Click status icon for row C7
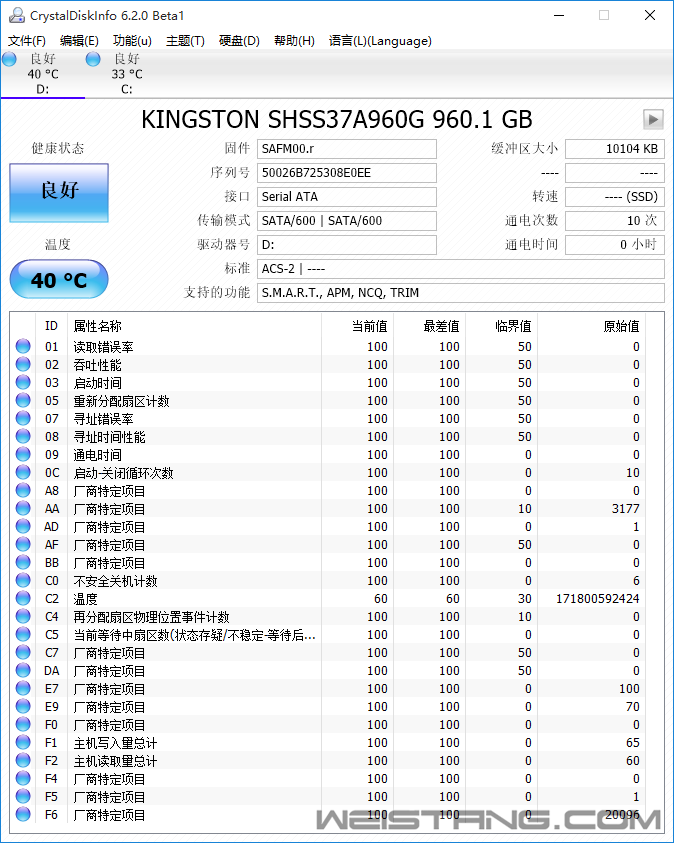This screenshot has height=843, width=674. pyautogui.click(x=23, y=653)
